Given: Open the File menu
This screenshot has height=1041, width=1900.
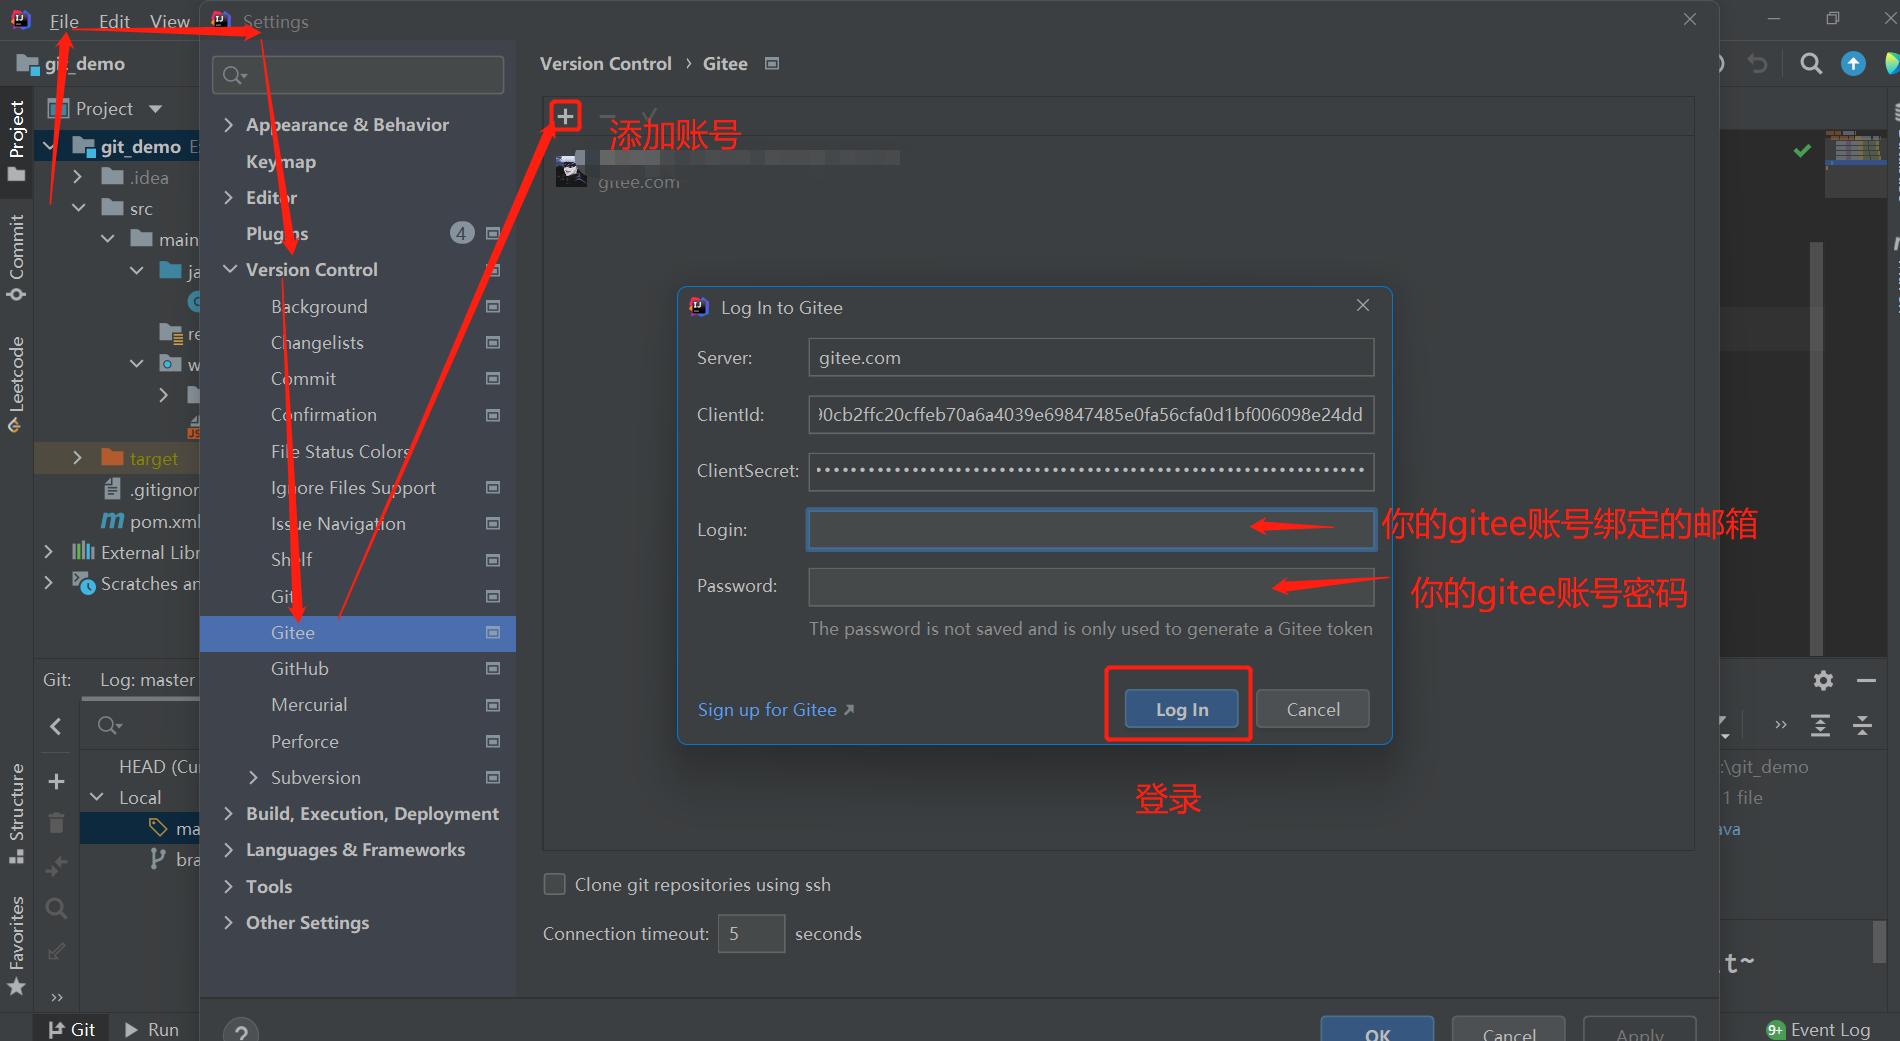Looking at the screenshot, I should 64,21.
